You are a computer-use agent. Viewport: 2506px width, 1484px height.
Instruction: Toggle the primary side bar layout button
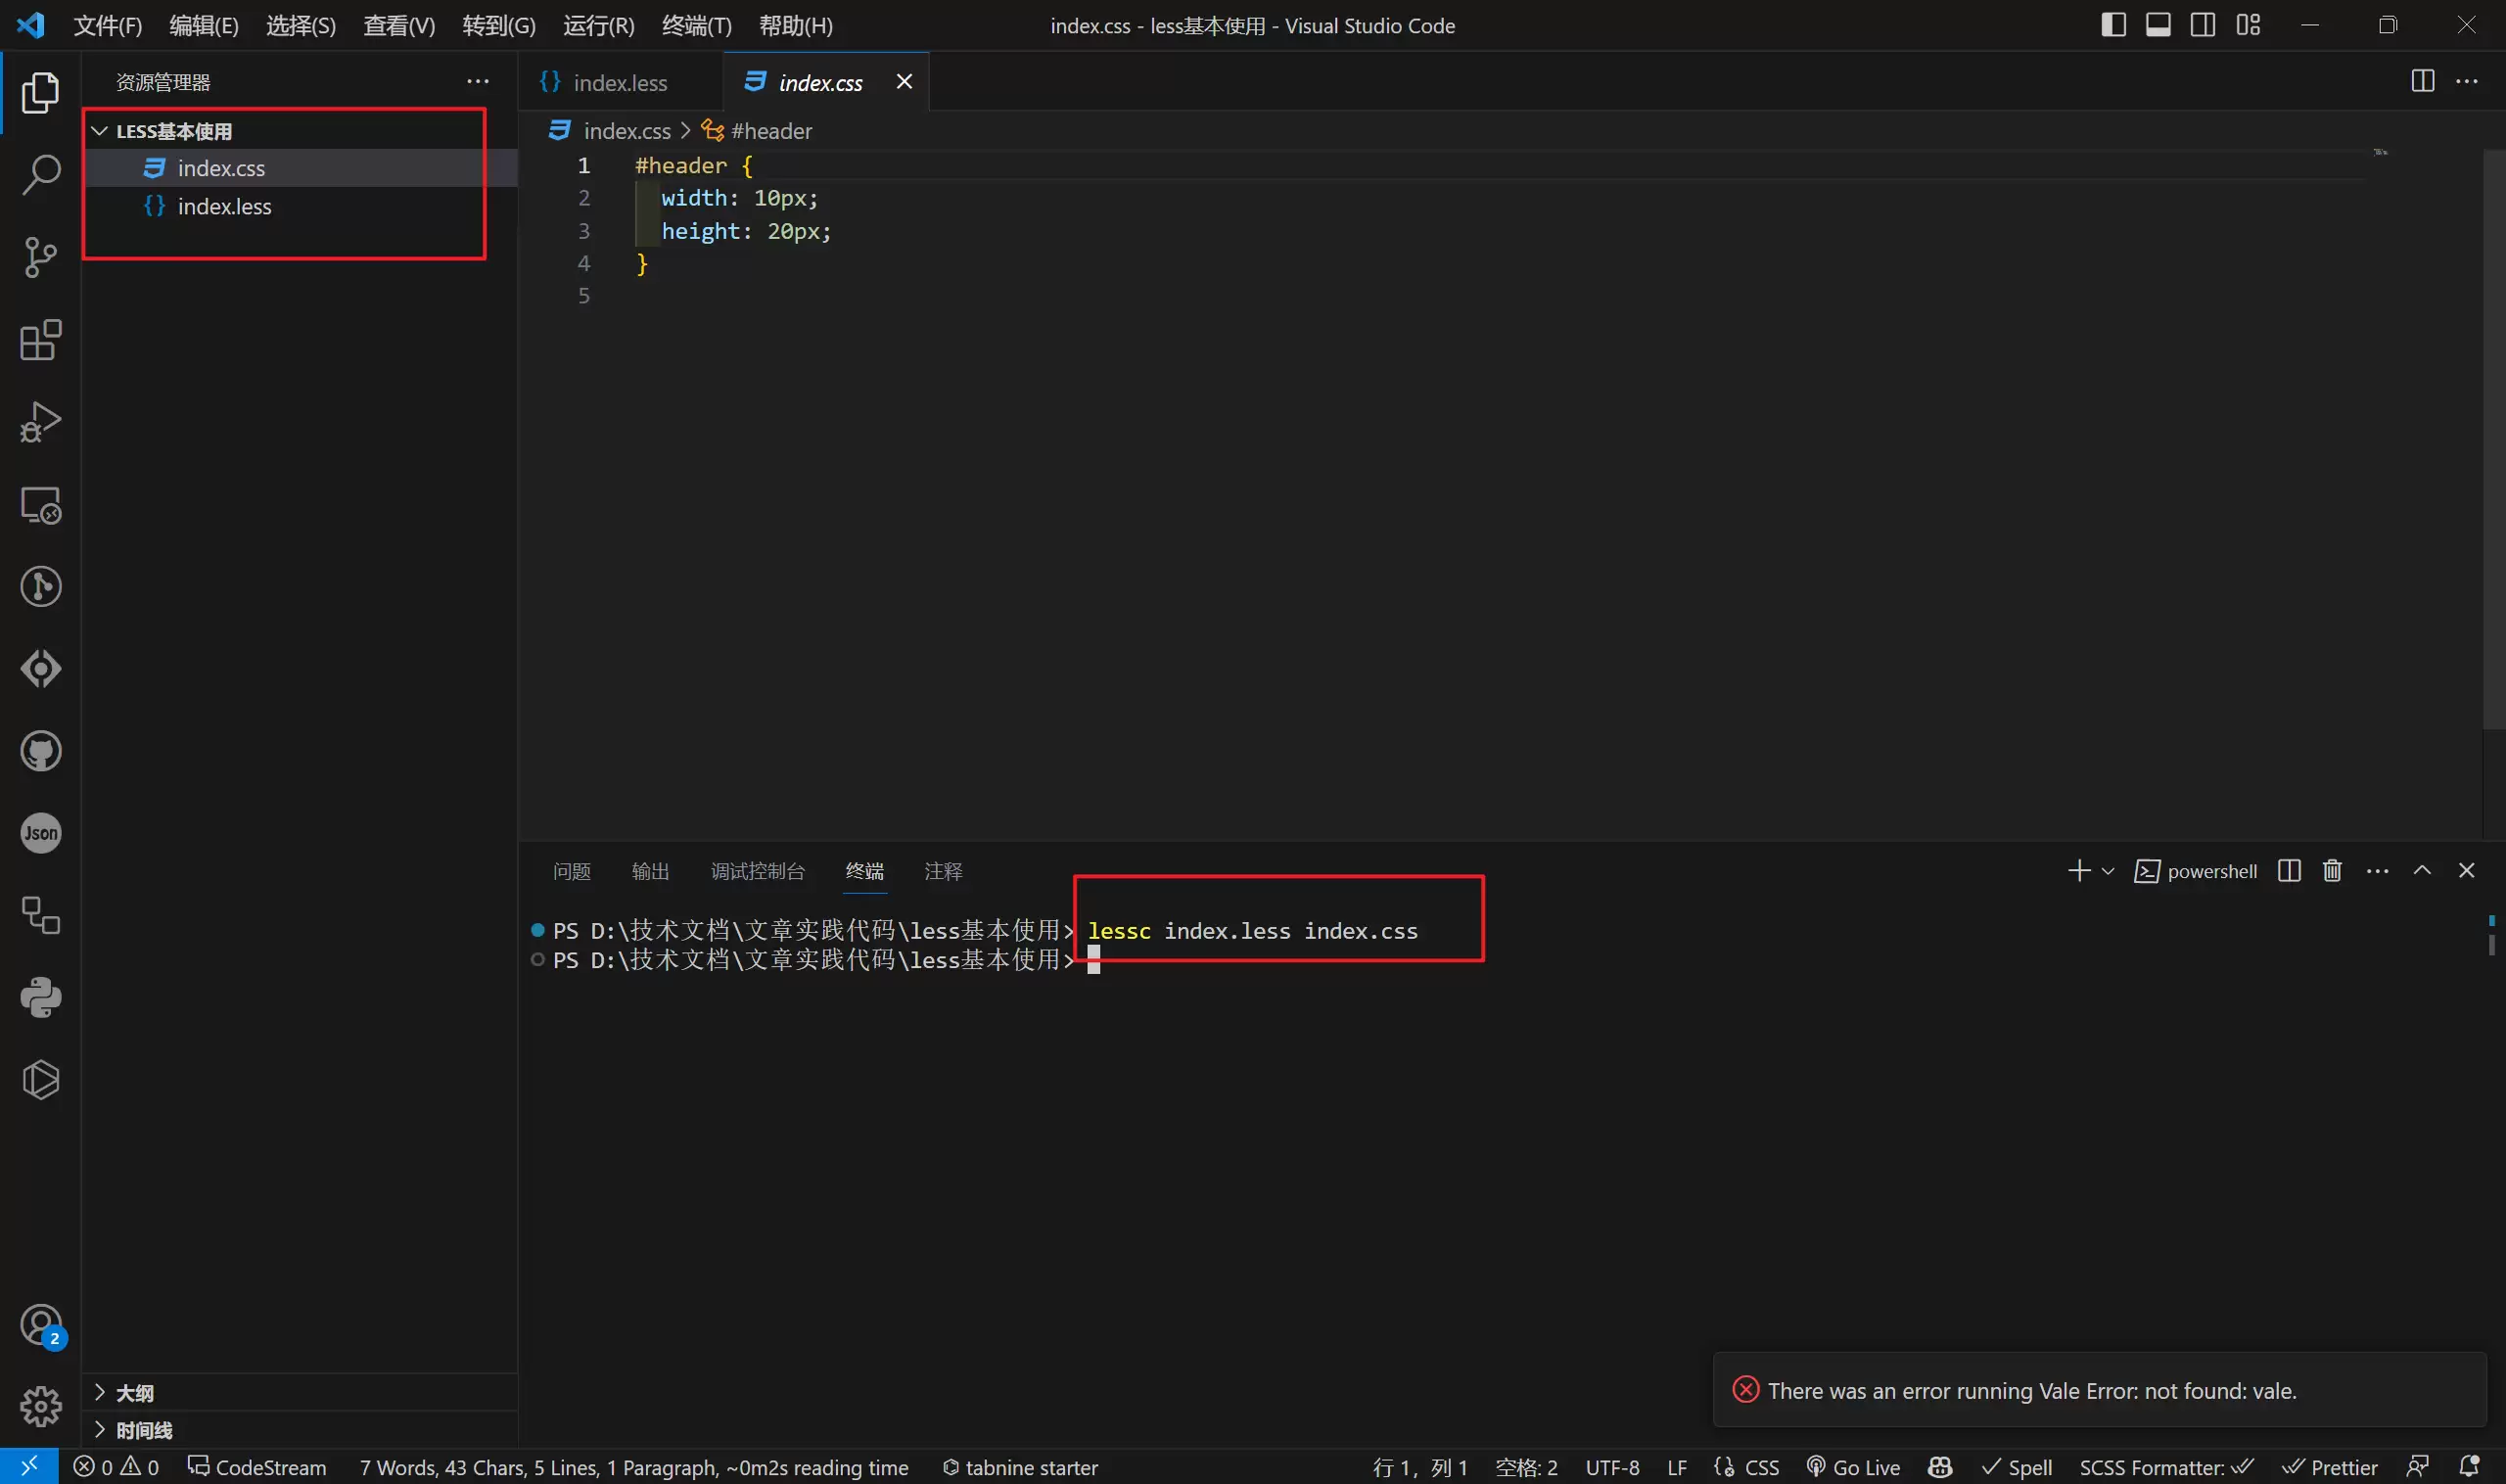pos(2113,25)
